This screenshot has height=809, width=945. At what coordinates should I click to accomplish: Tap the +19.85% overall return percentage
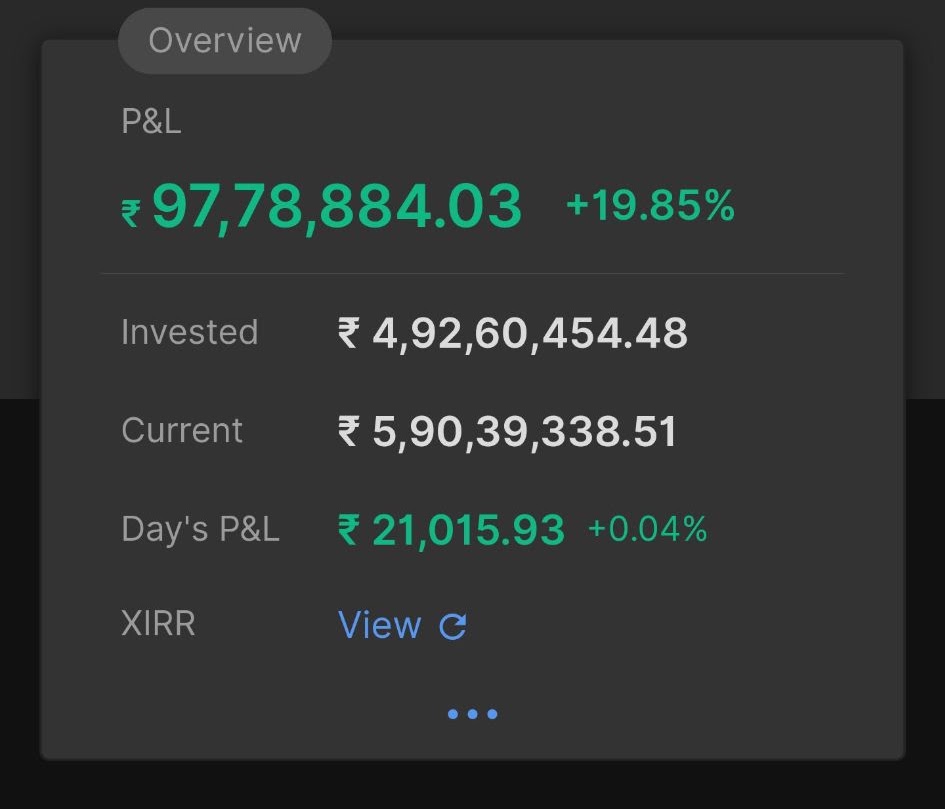point(650,205)
